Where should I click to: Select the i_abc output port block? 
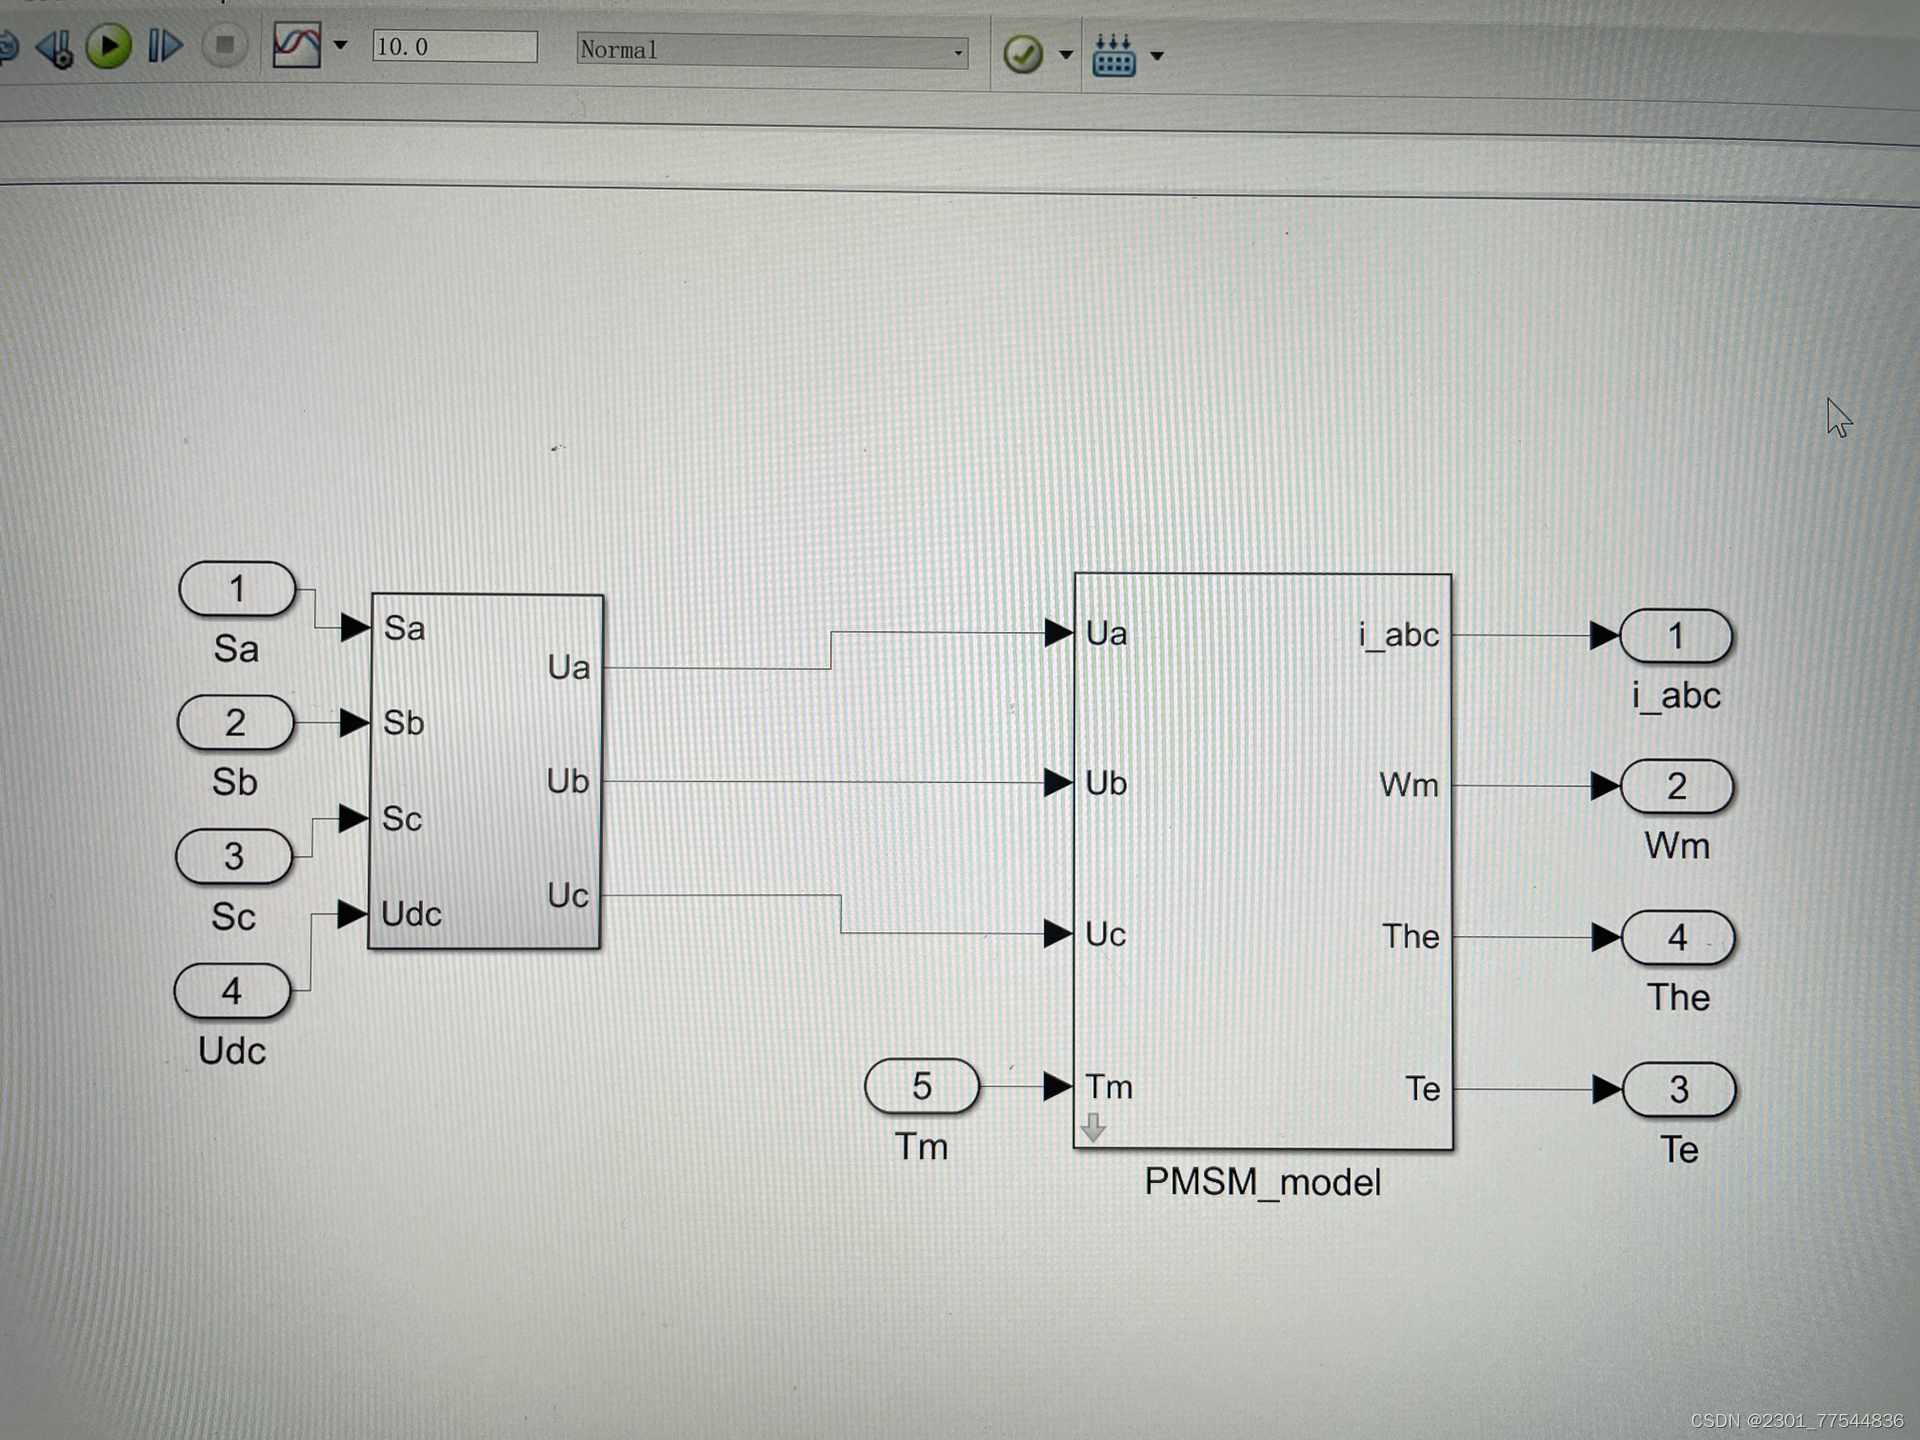point(1676,636)
